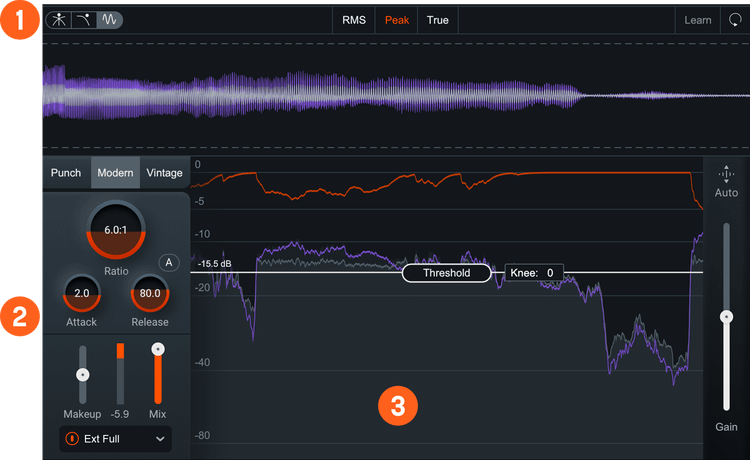Select the Punch compressor mode
Image resolution: width=750 pixels, height=460 pixels.
click(x=66, y=173)
